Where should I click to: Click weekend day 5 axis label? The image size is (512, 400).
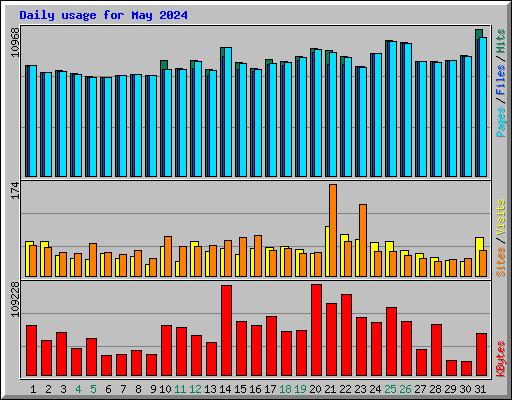(x=93, y=389)
